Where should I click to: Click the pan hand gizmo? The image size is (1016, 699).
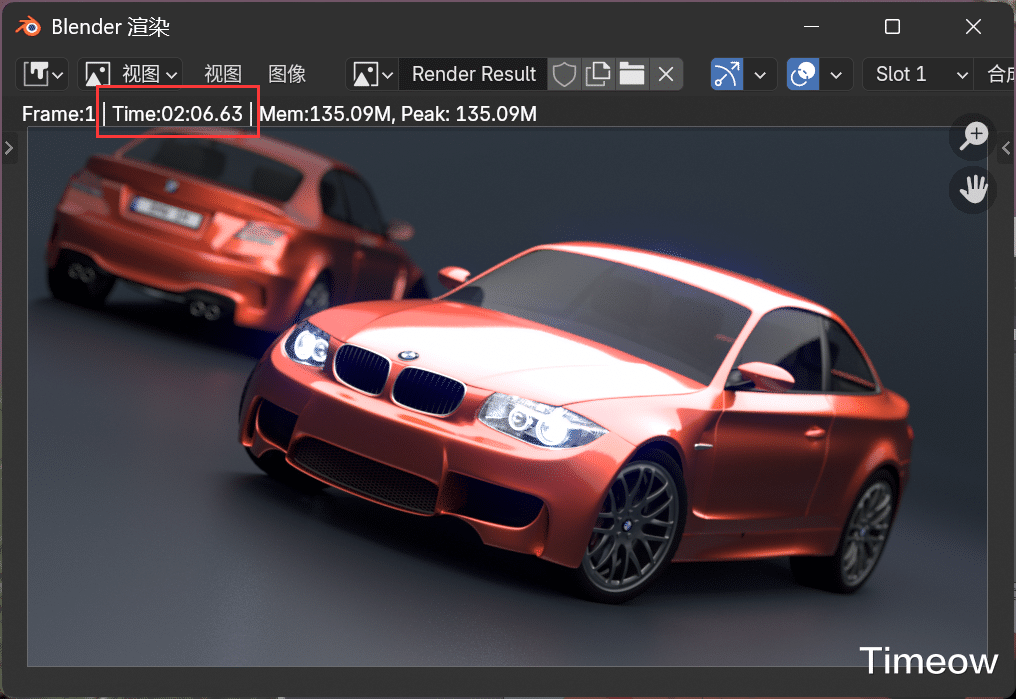[972, 189]
